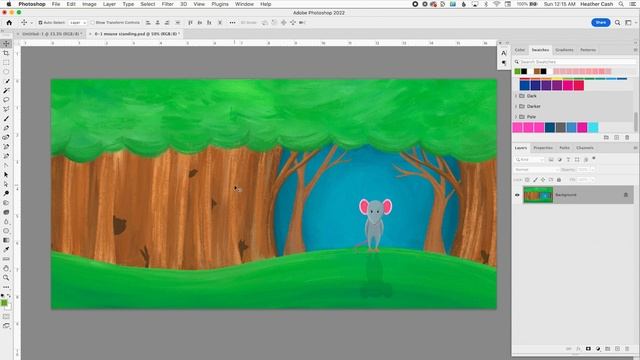Open the Image menu
This screenshot has width=640, height=360.
coord(89,4)
